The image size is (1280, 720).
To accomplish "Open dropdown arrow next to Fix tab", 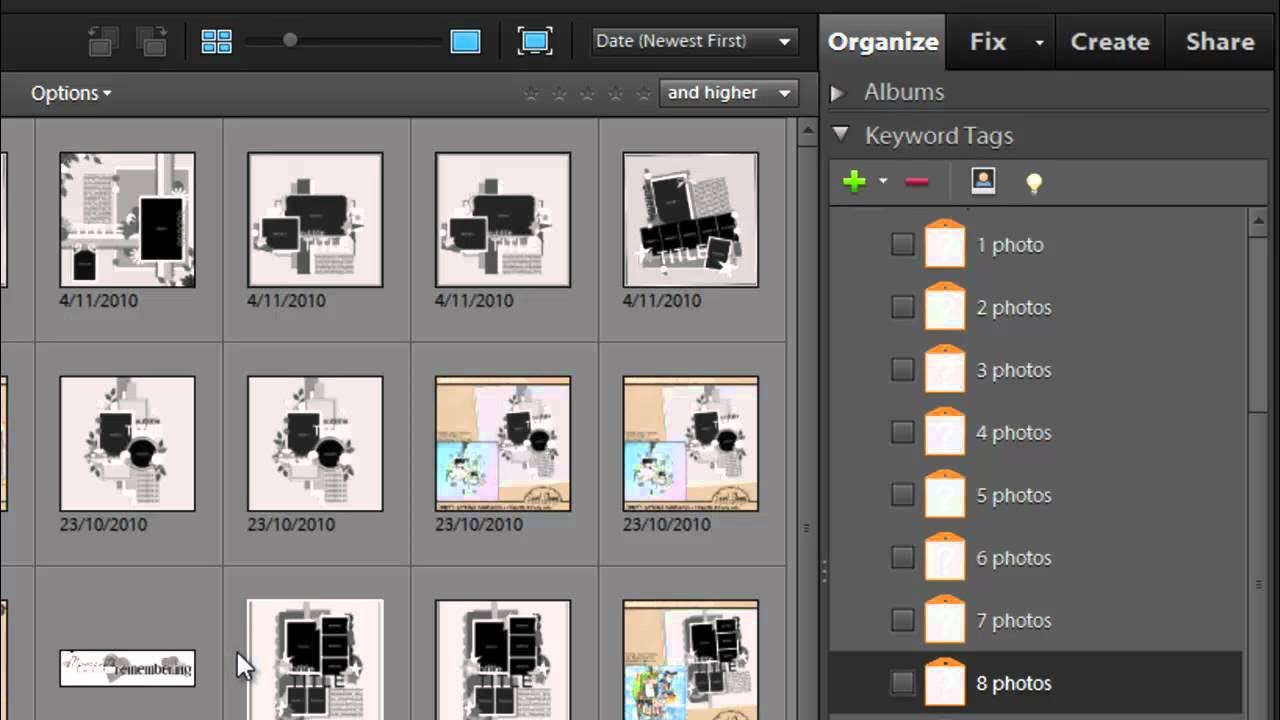I will 1039,42.
